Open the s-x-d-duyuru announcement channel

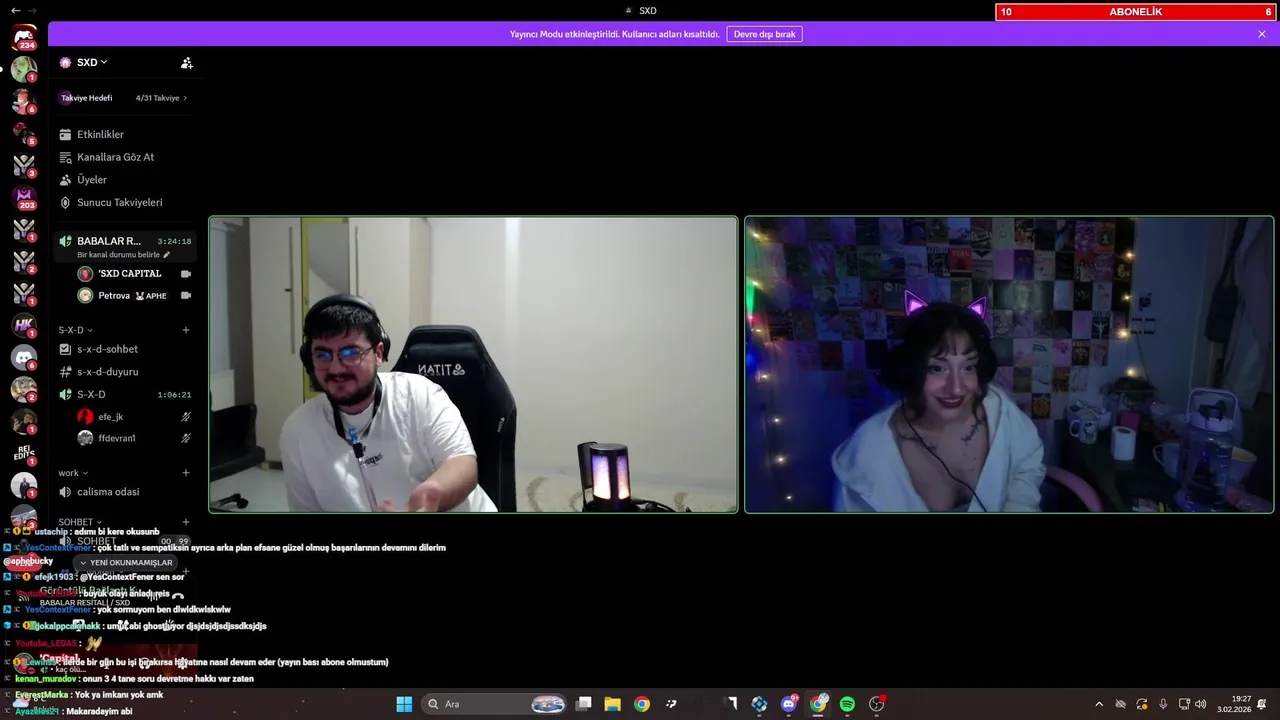click(x=125, y=372)
